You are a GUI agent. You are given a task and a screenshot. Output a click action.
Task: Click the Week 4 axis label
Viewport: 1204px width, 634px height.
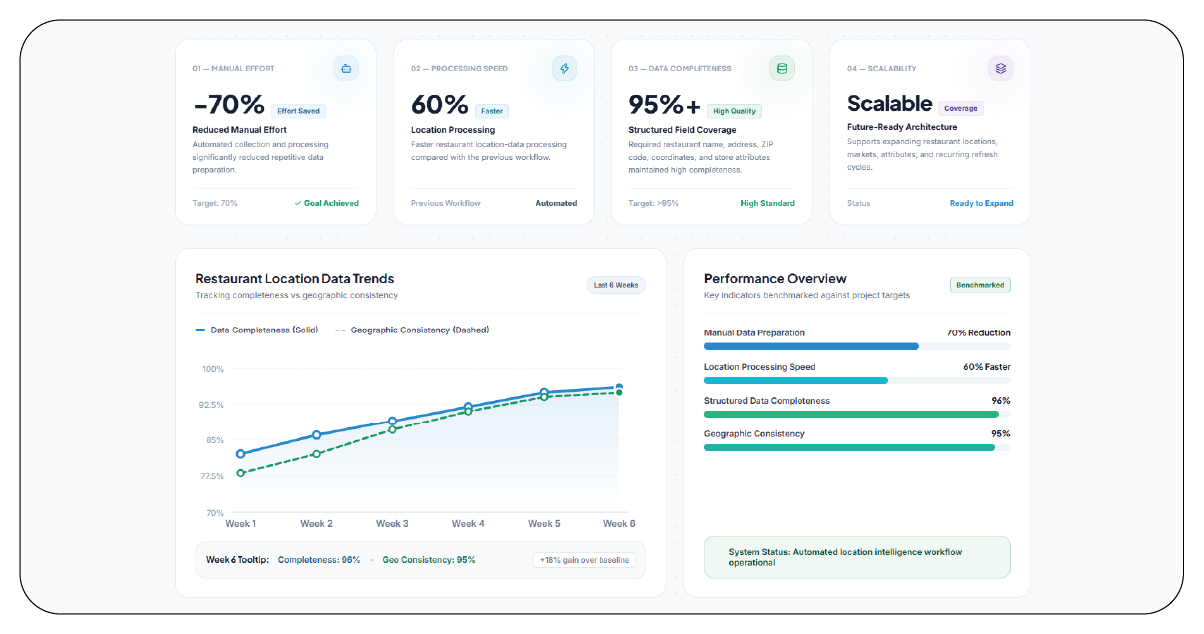[x=468, y=524]
